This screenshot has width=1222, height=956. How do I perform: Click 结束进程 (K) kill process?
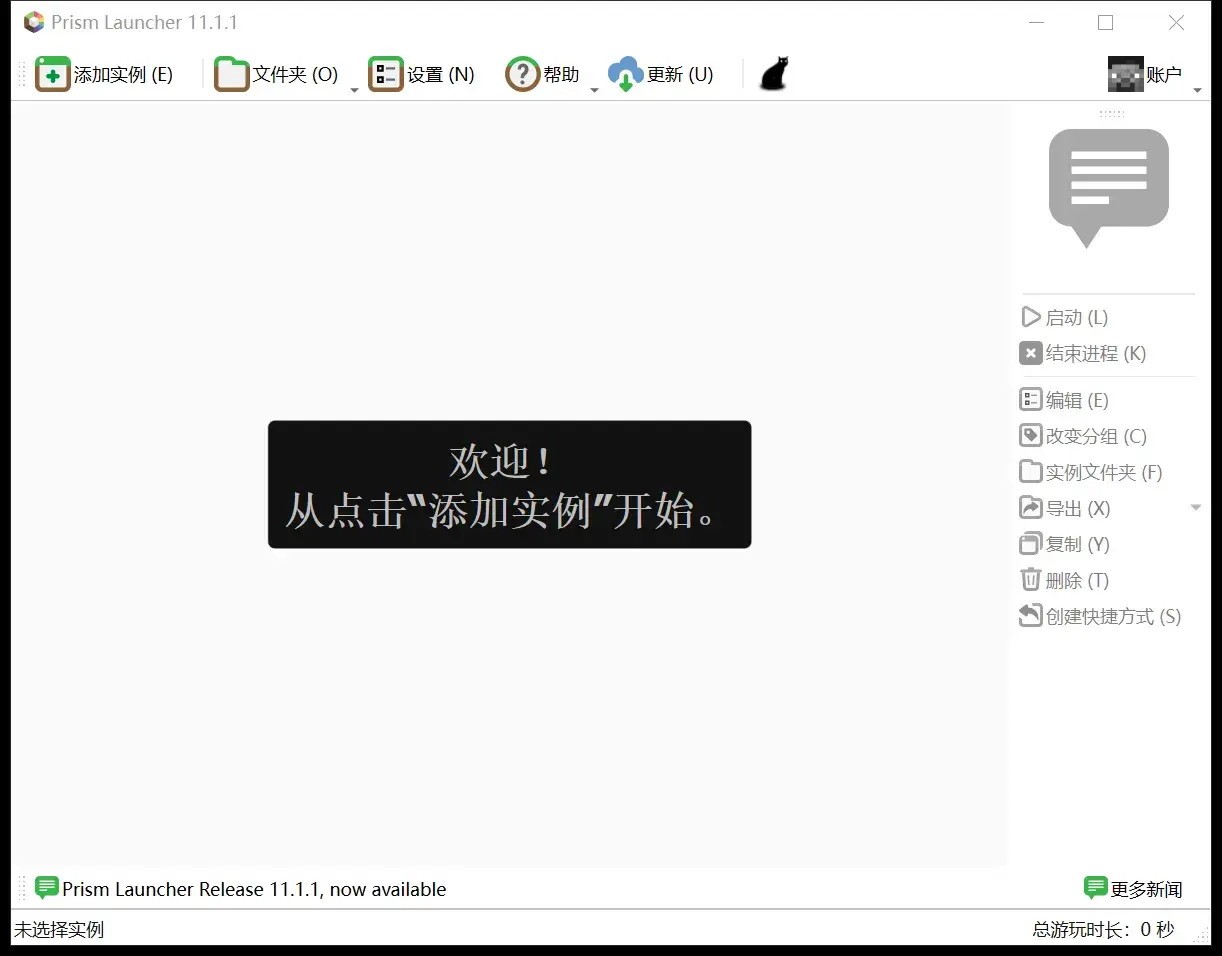coord(1083,354)
